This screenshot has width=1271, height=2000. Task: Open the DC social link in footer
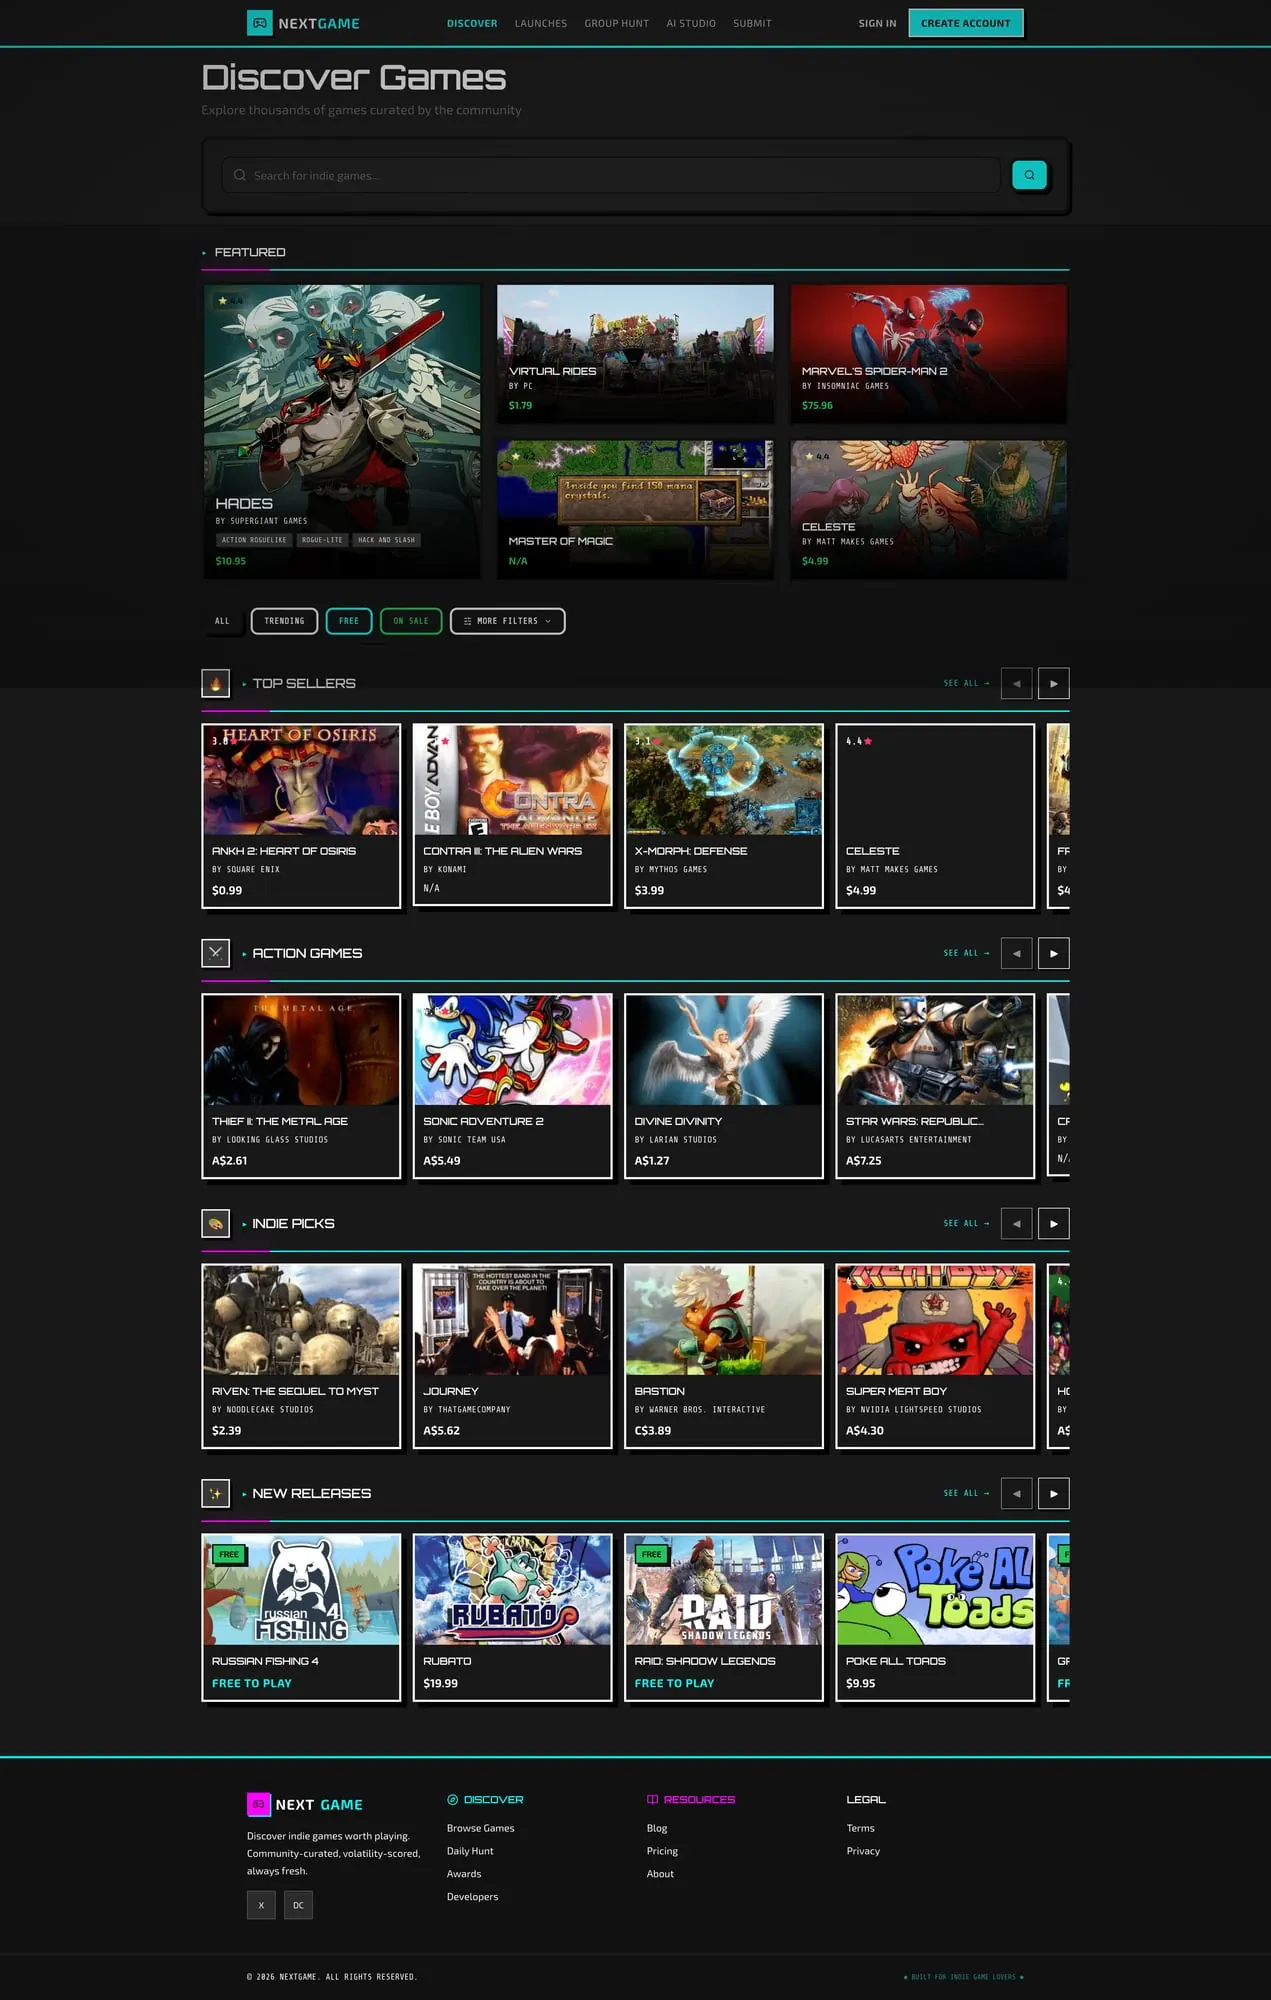pos(298,1905)
